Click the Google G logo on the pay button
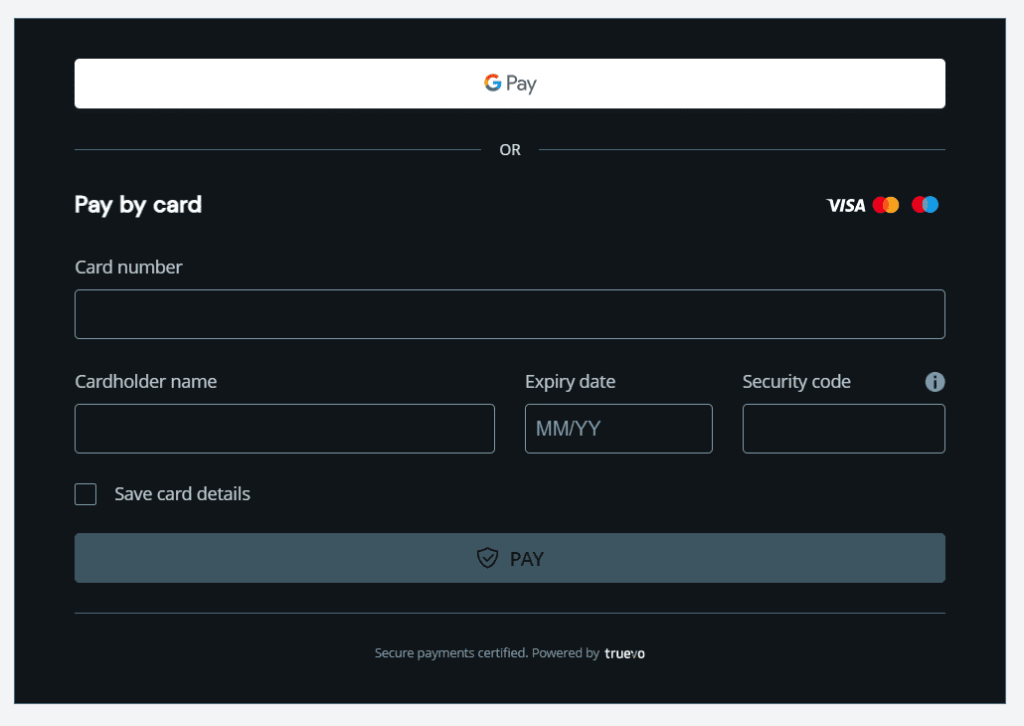Screen dimensions: 1024x726 (x=491, y=83)
